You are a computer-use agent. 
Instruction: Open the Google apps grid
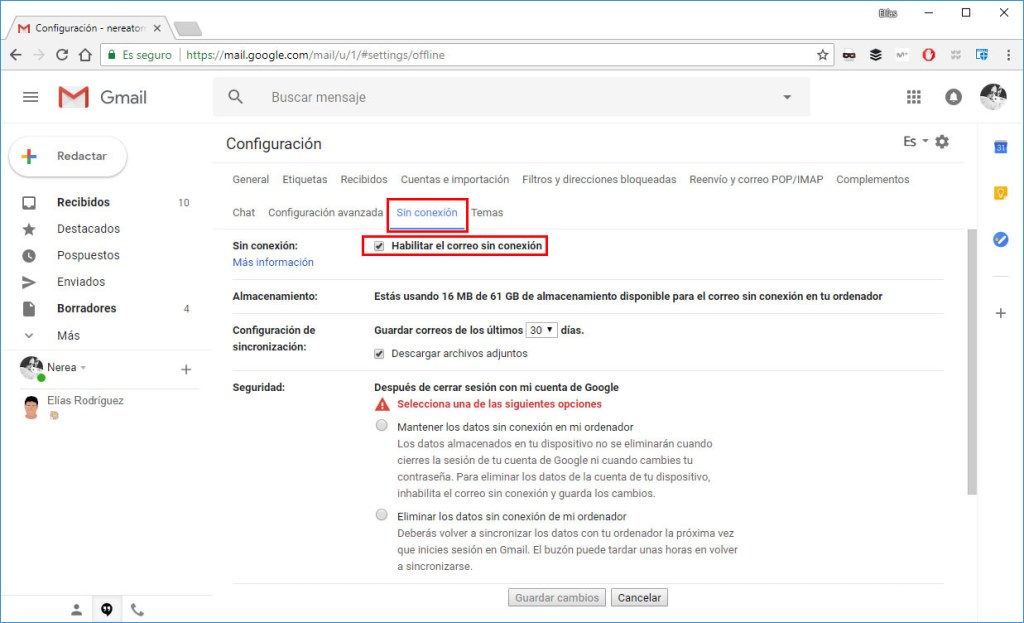pyautogui.click(x=913, y=96)
